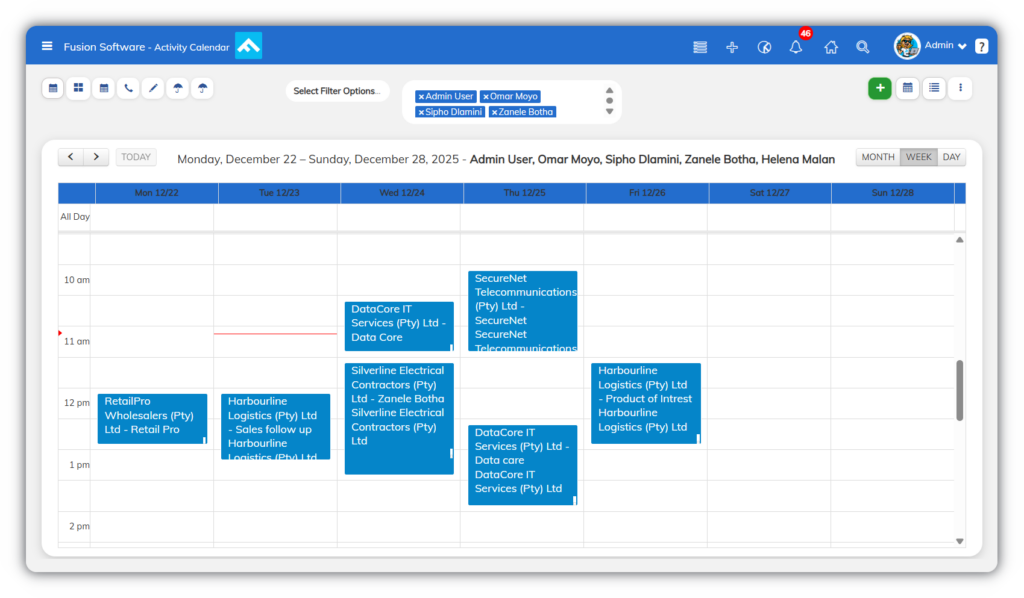
Task: Add new activity with green plus button
Action: (x=880, y=88)
